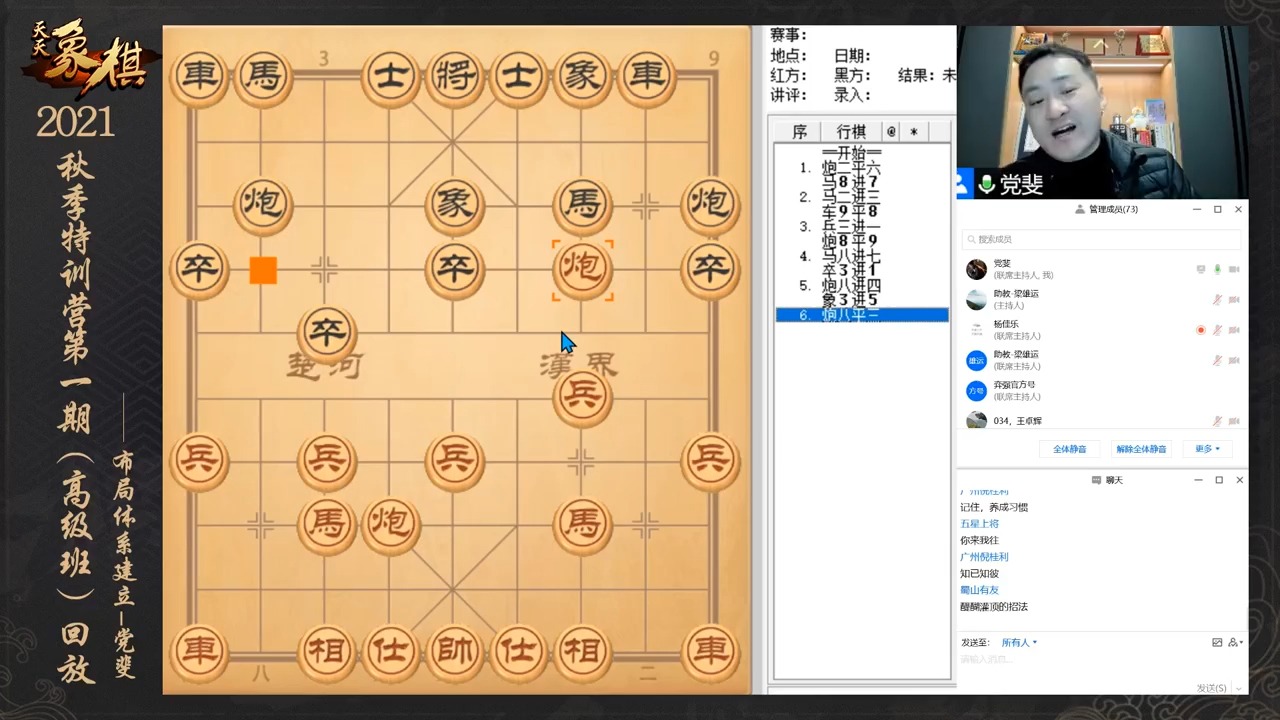Unmute 034 王卓辉's microphone
The image size is (1280, 720).
pos(1217,421)
